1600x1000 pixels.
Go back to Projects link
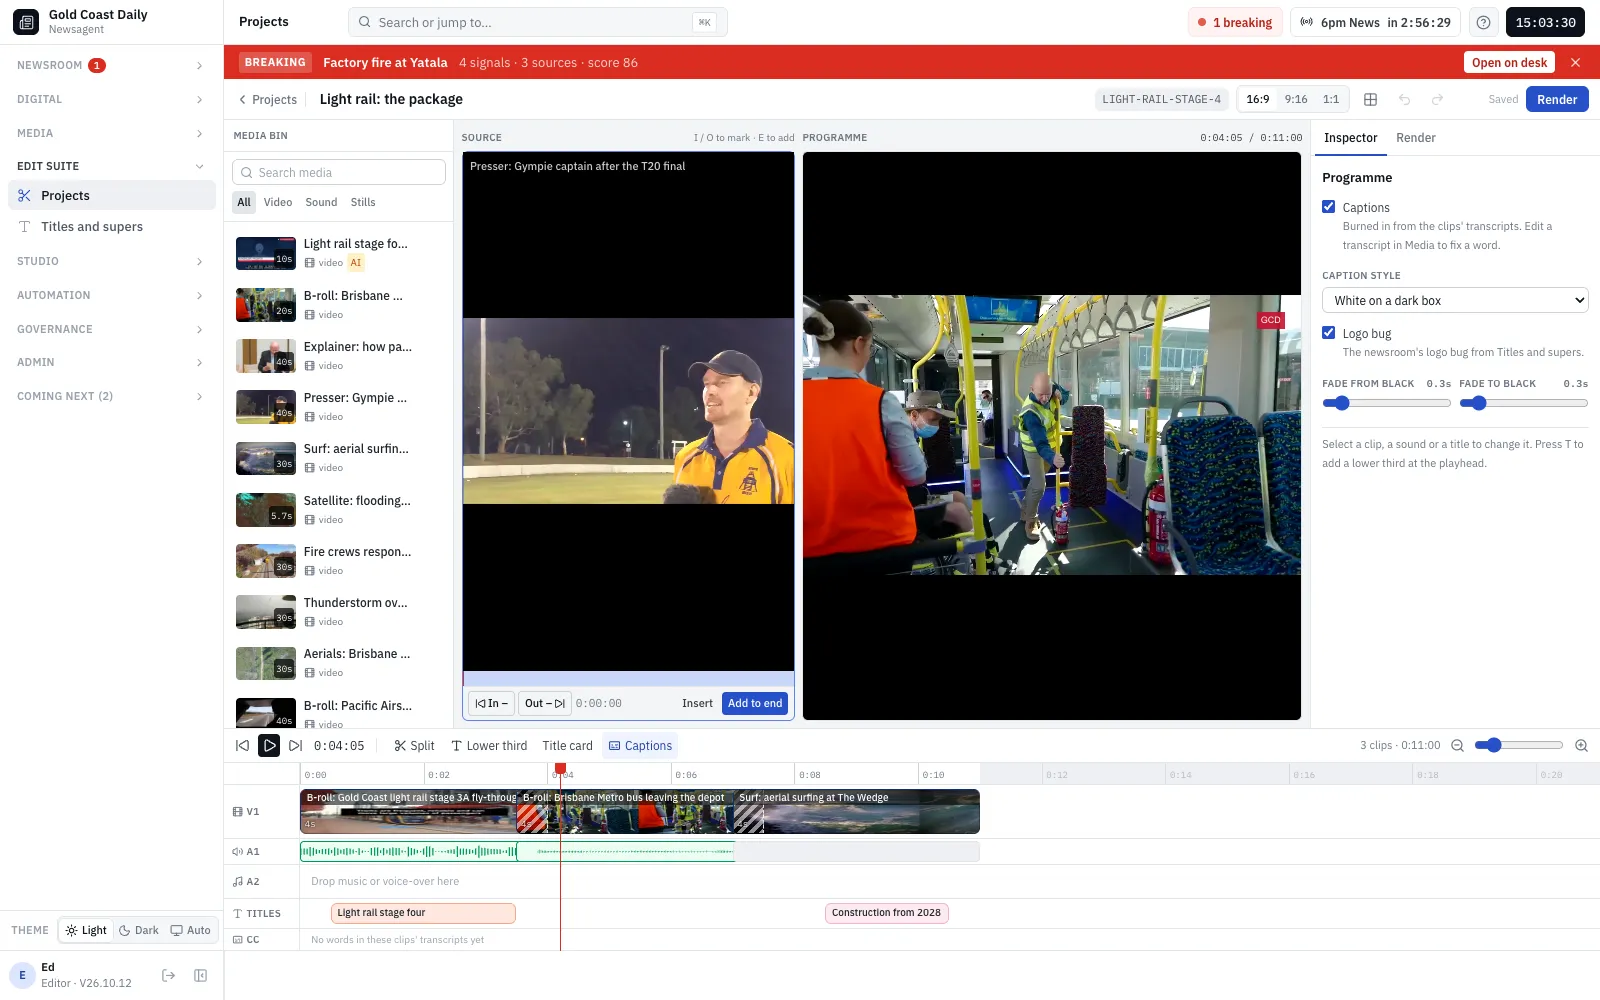pyautogui.click(x=267, y=99)
